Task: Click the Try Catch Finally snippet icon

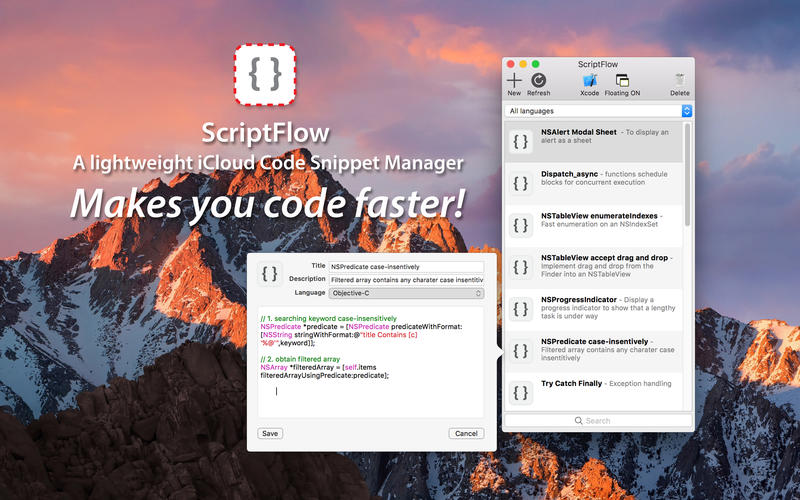Action: pyautogui.click(x=521, y=392)
